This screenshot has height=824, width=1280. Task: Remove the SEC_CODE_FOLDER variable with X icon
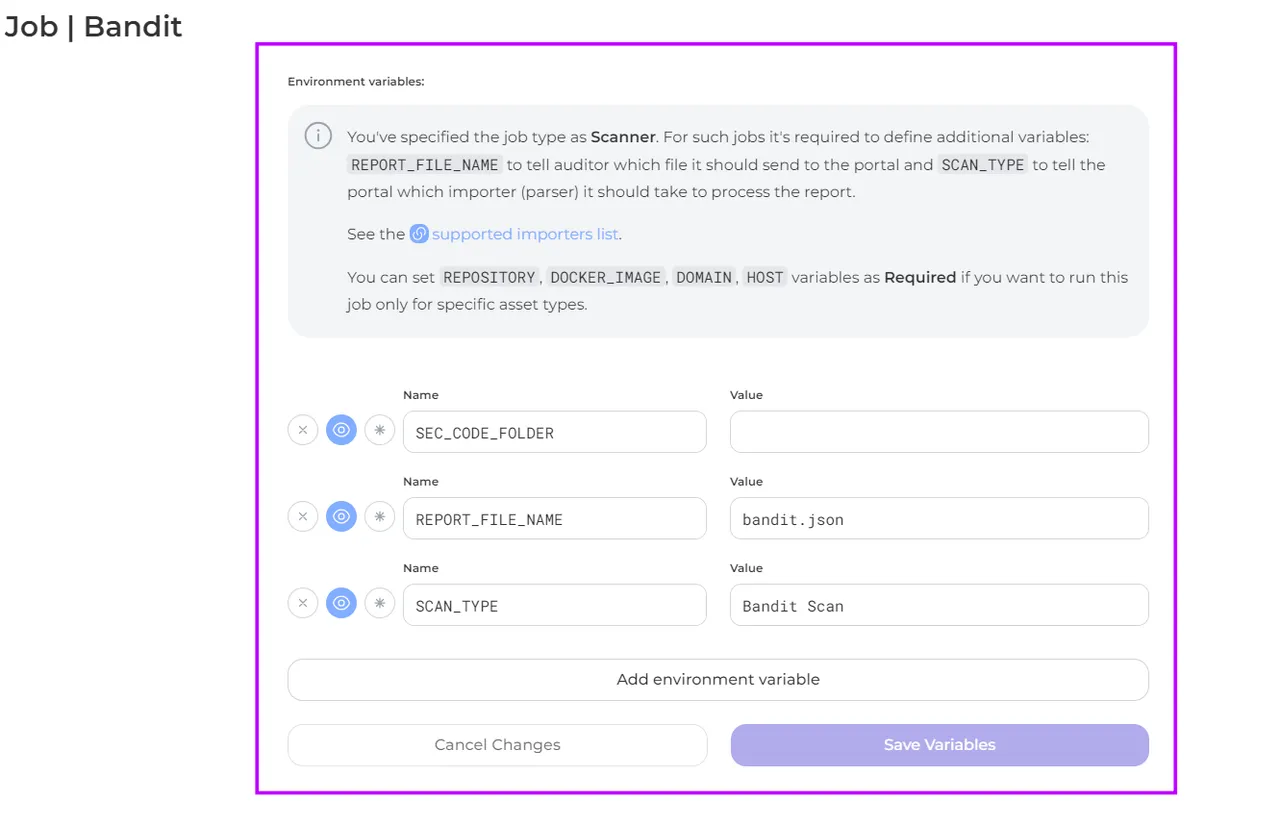pos(303,430)
